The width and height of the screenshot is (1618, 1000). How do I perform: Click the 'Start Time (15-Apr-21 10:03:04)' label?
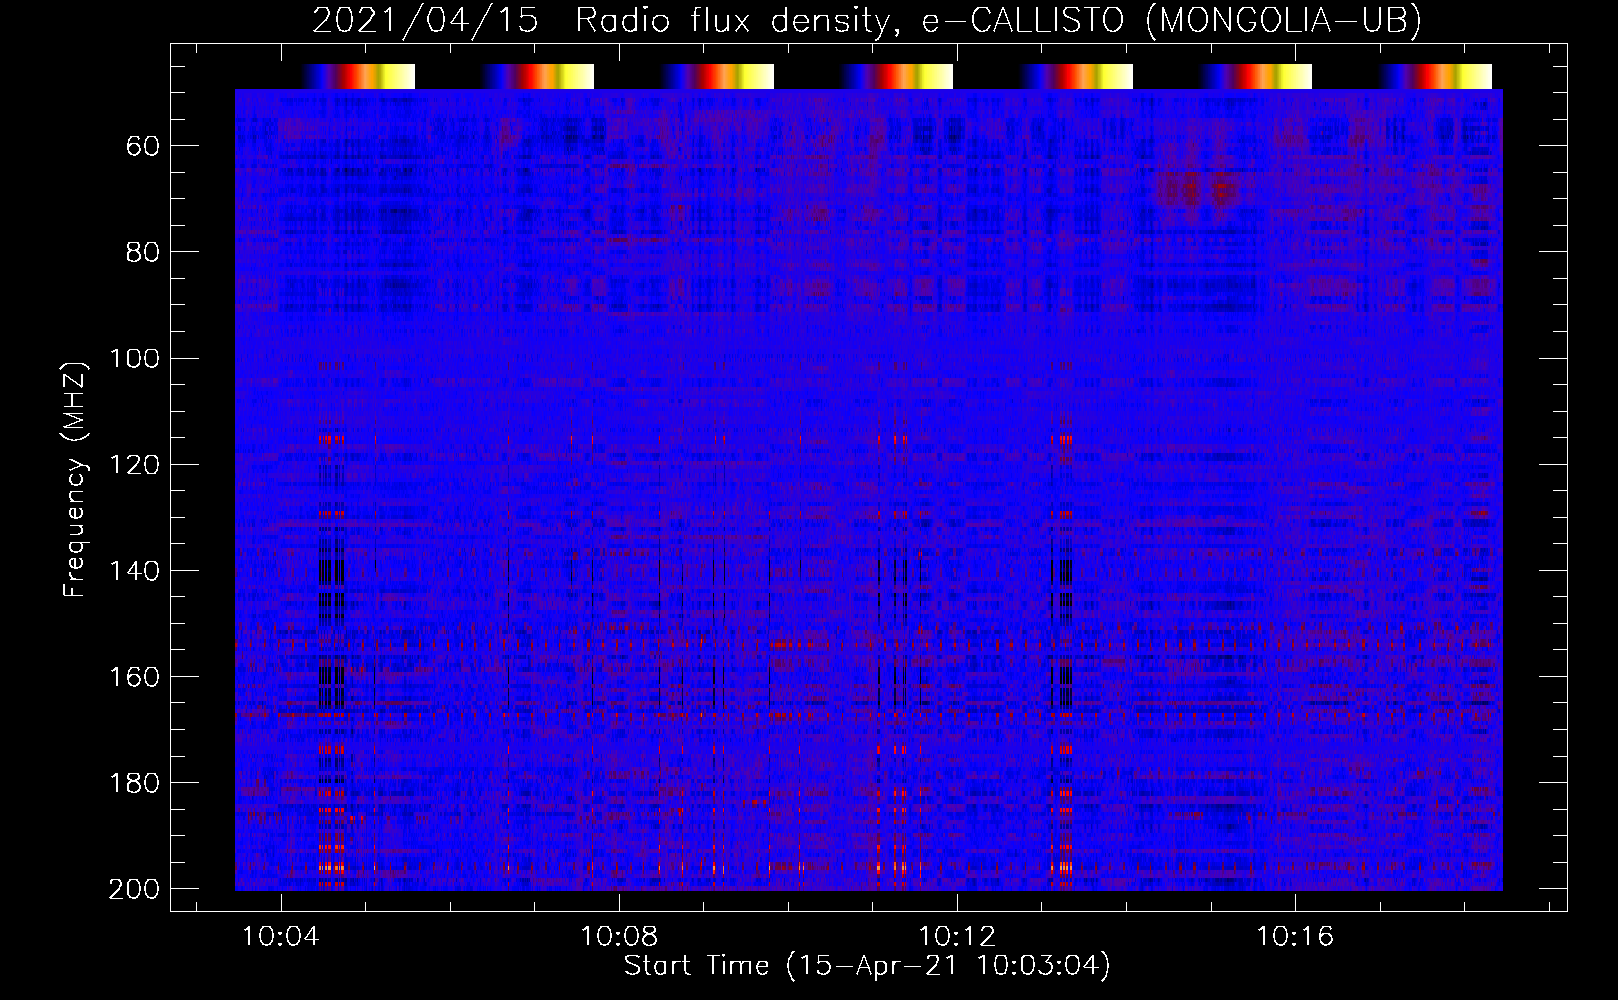[x=867, y=966]
